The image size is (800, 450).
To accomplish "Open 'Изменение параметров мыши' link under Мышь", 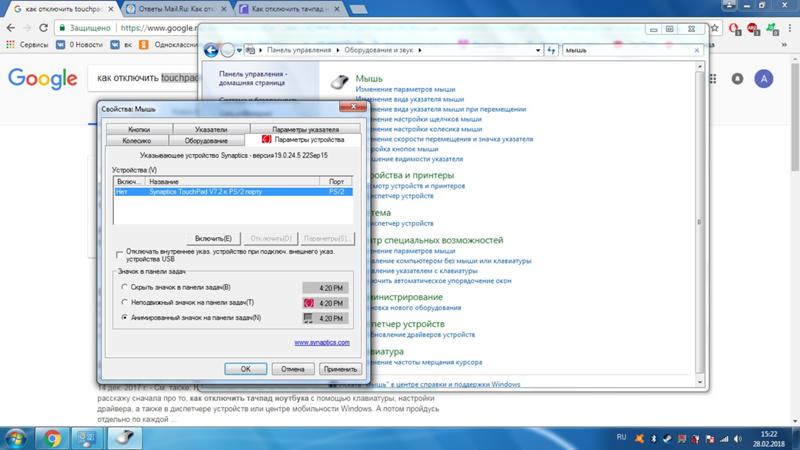I will pos(405,89).
